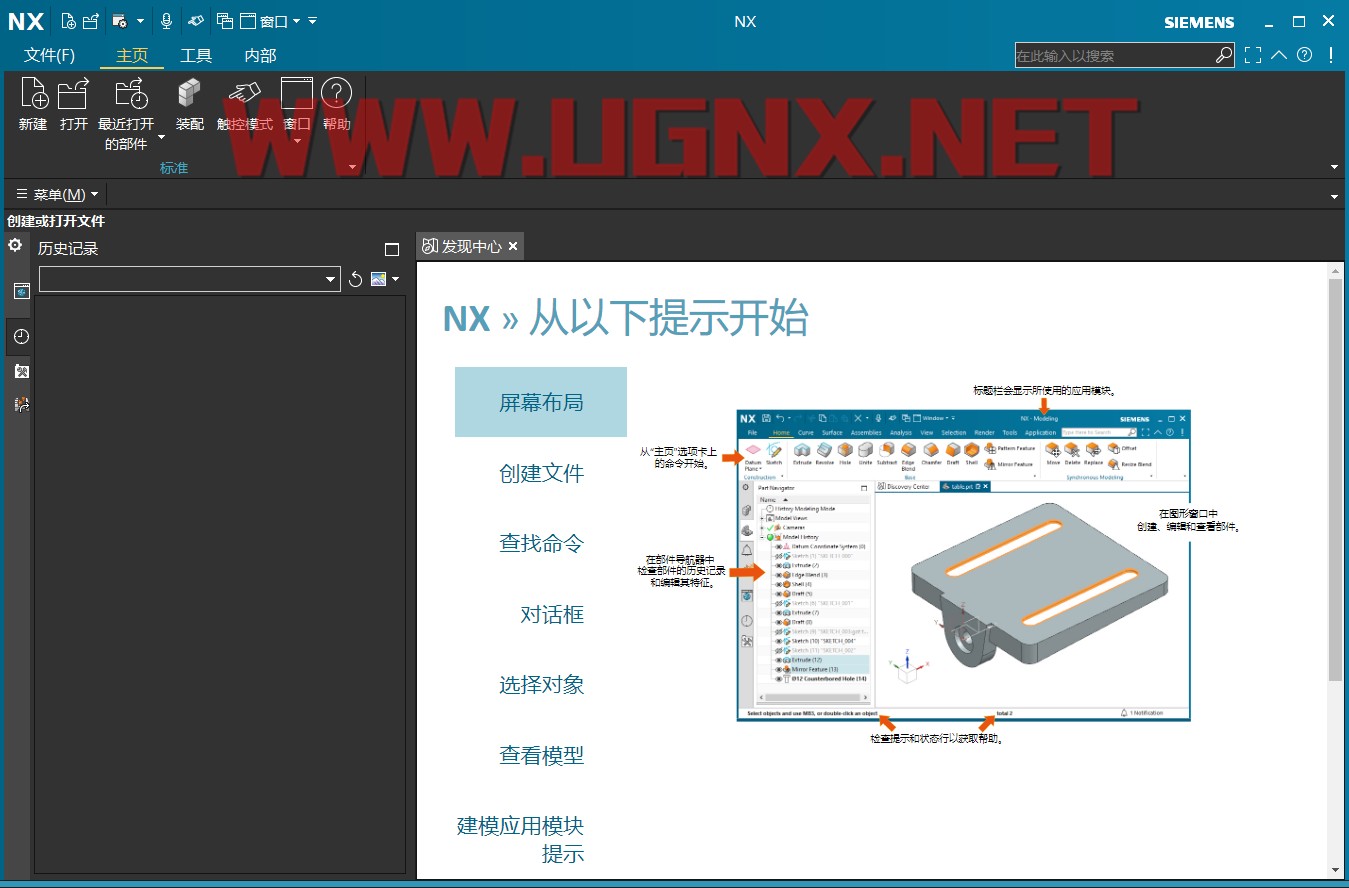The height and width of the screenshot is (888, 1349).
Task: Click the 窗口 ribbon icon
Action: click(297, 94)
